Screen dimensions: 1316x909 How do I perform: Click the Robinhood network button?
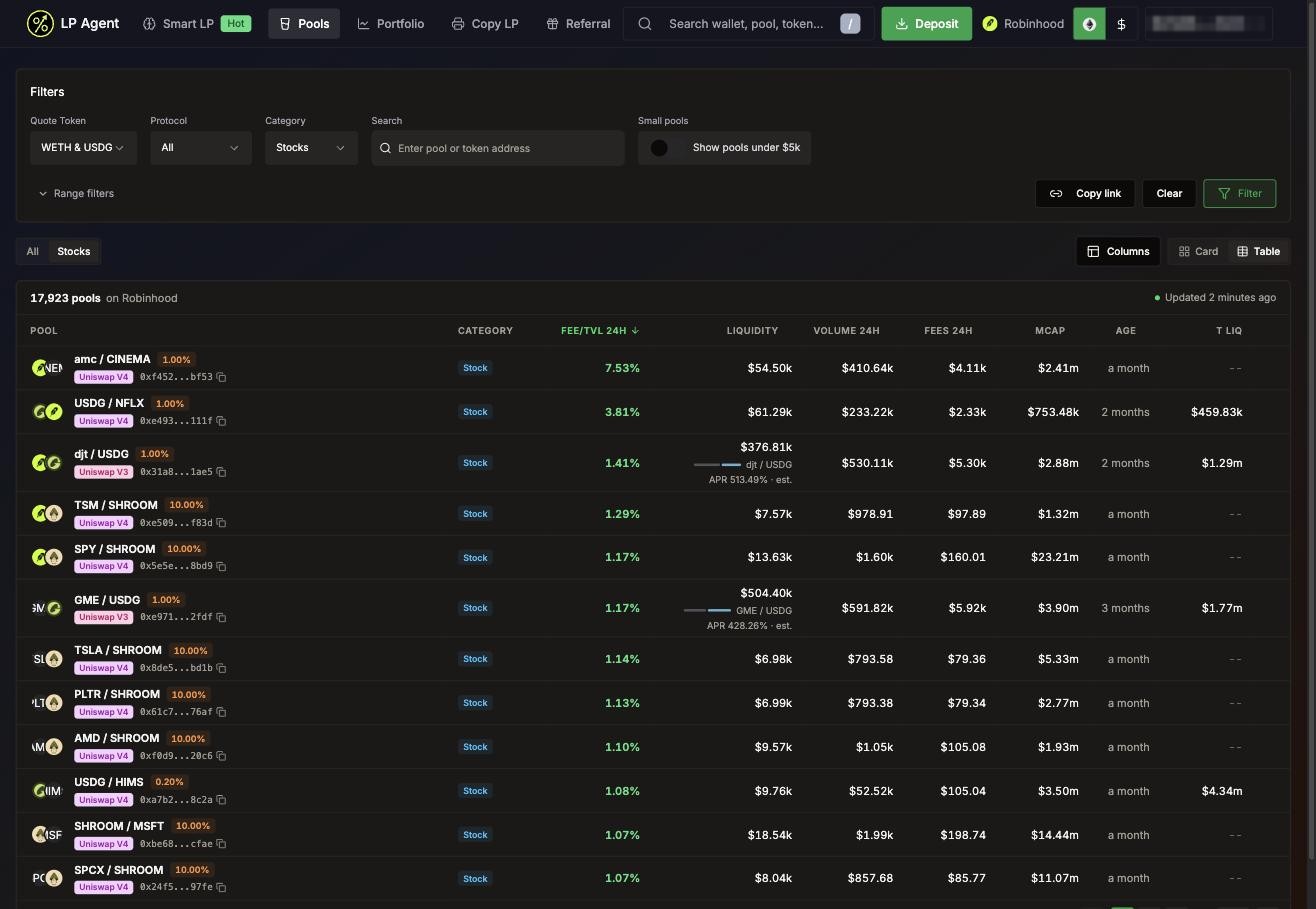tap(1023, 24)
